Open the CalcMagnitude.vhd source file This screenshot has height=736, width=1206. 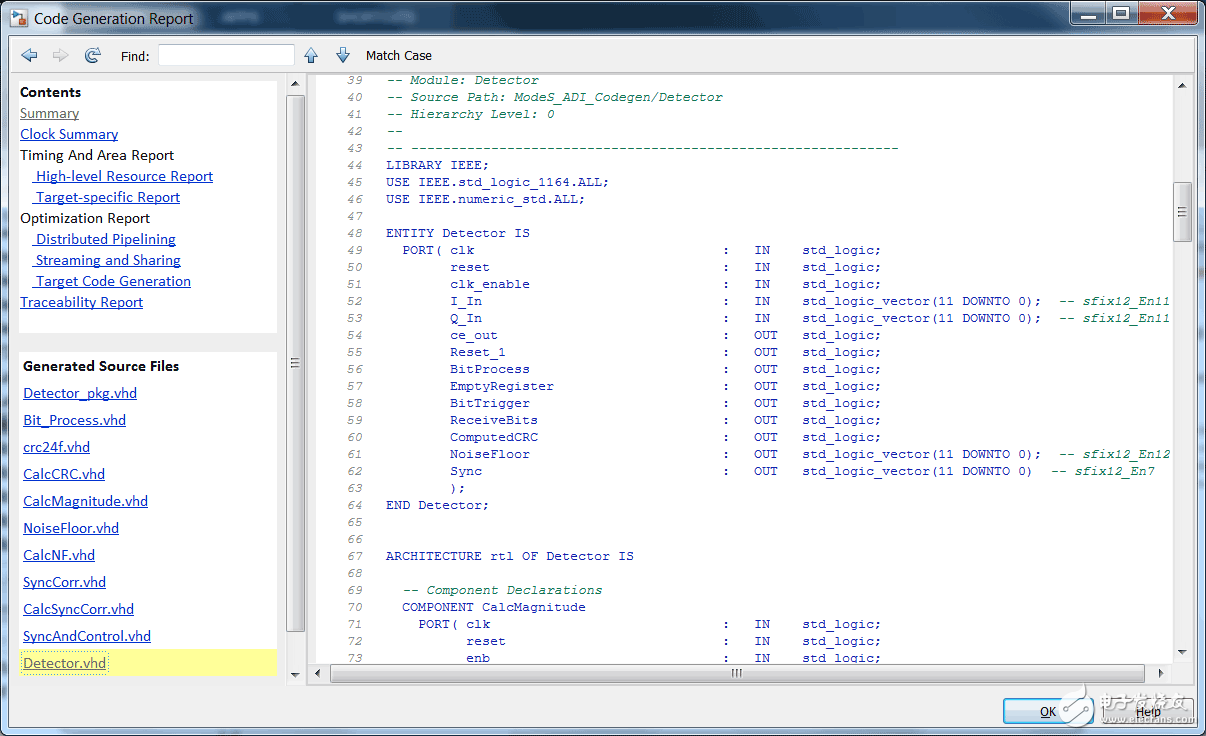(85, 501)
